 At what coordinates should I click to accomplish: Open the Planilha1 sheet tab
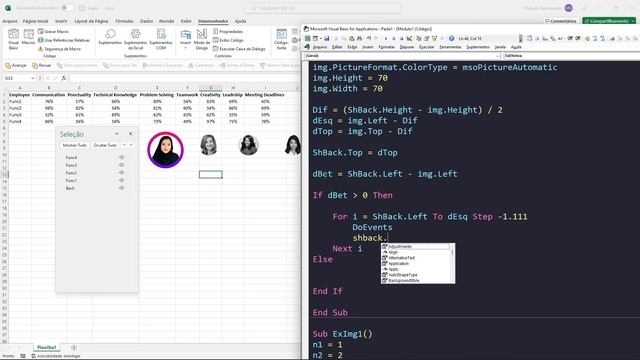click(47, 347)
